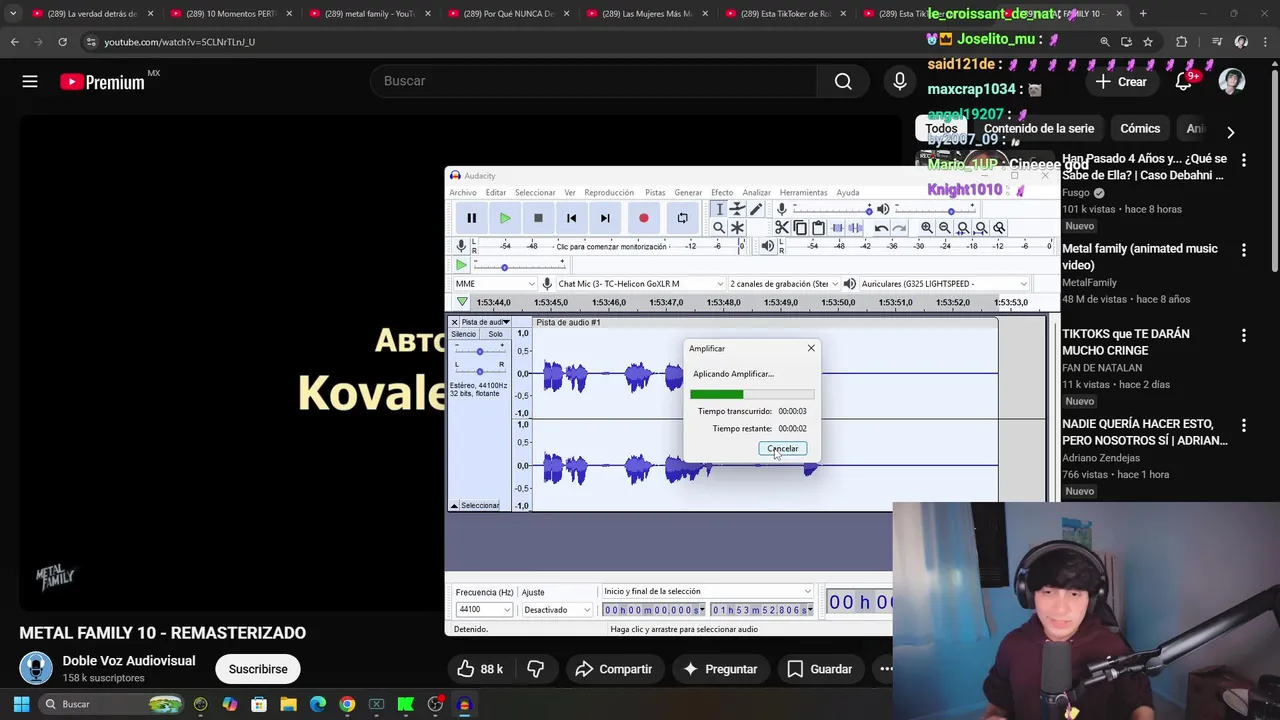The width and height of the screenshot is (1280, 720).
Task: Open the MME audio host dropdown
Action: pyautogui.click(x=495, y=284)
